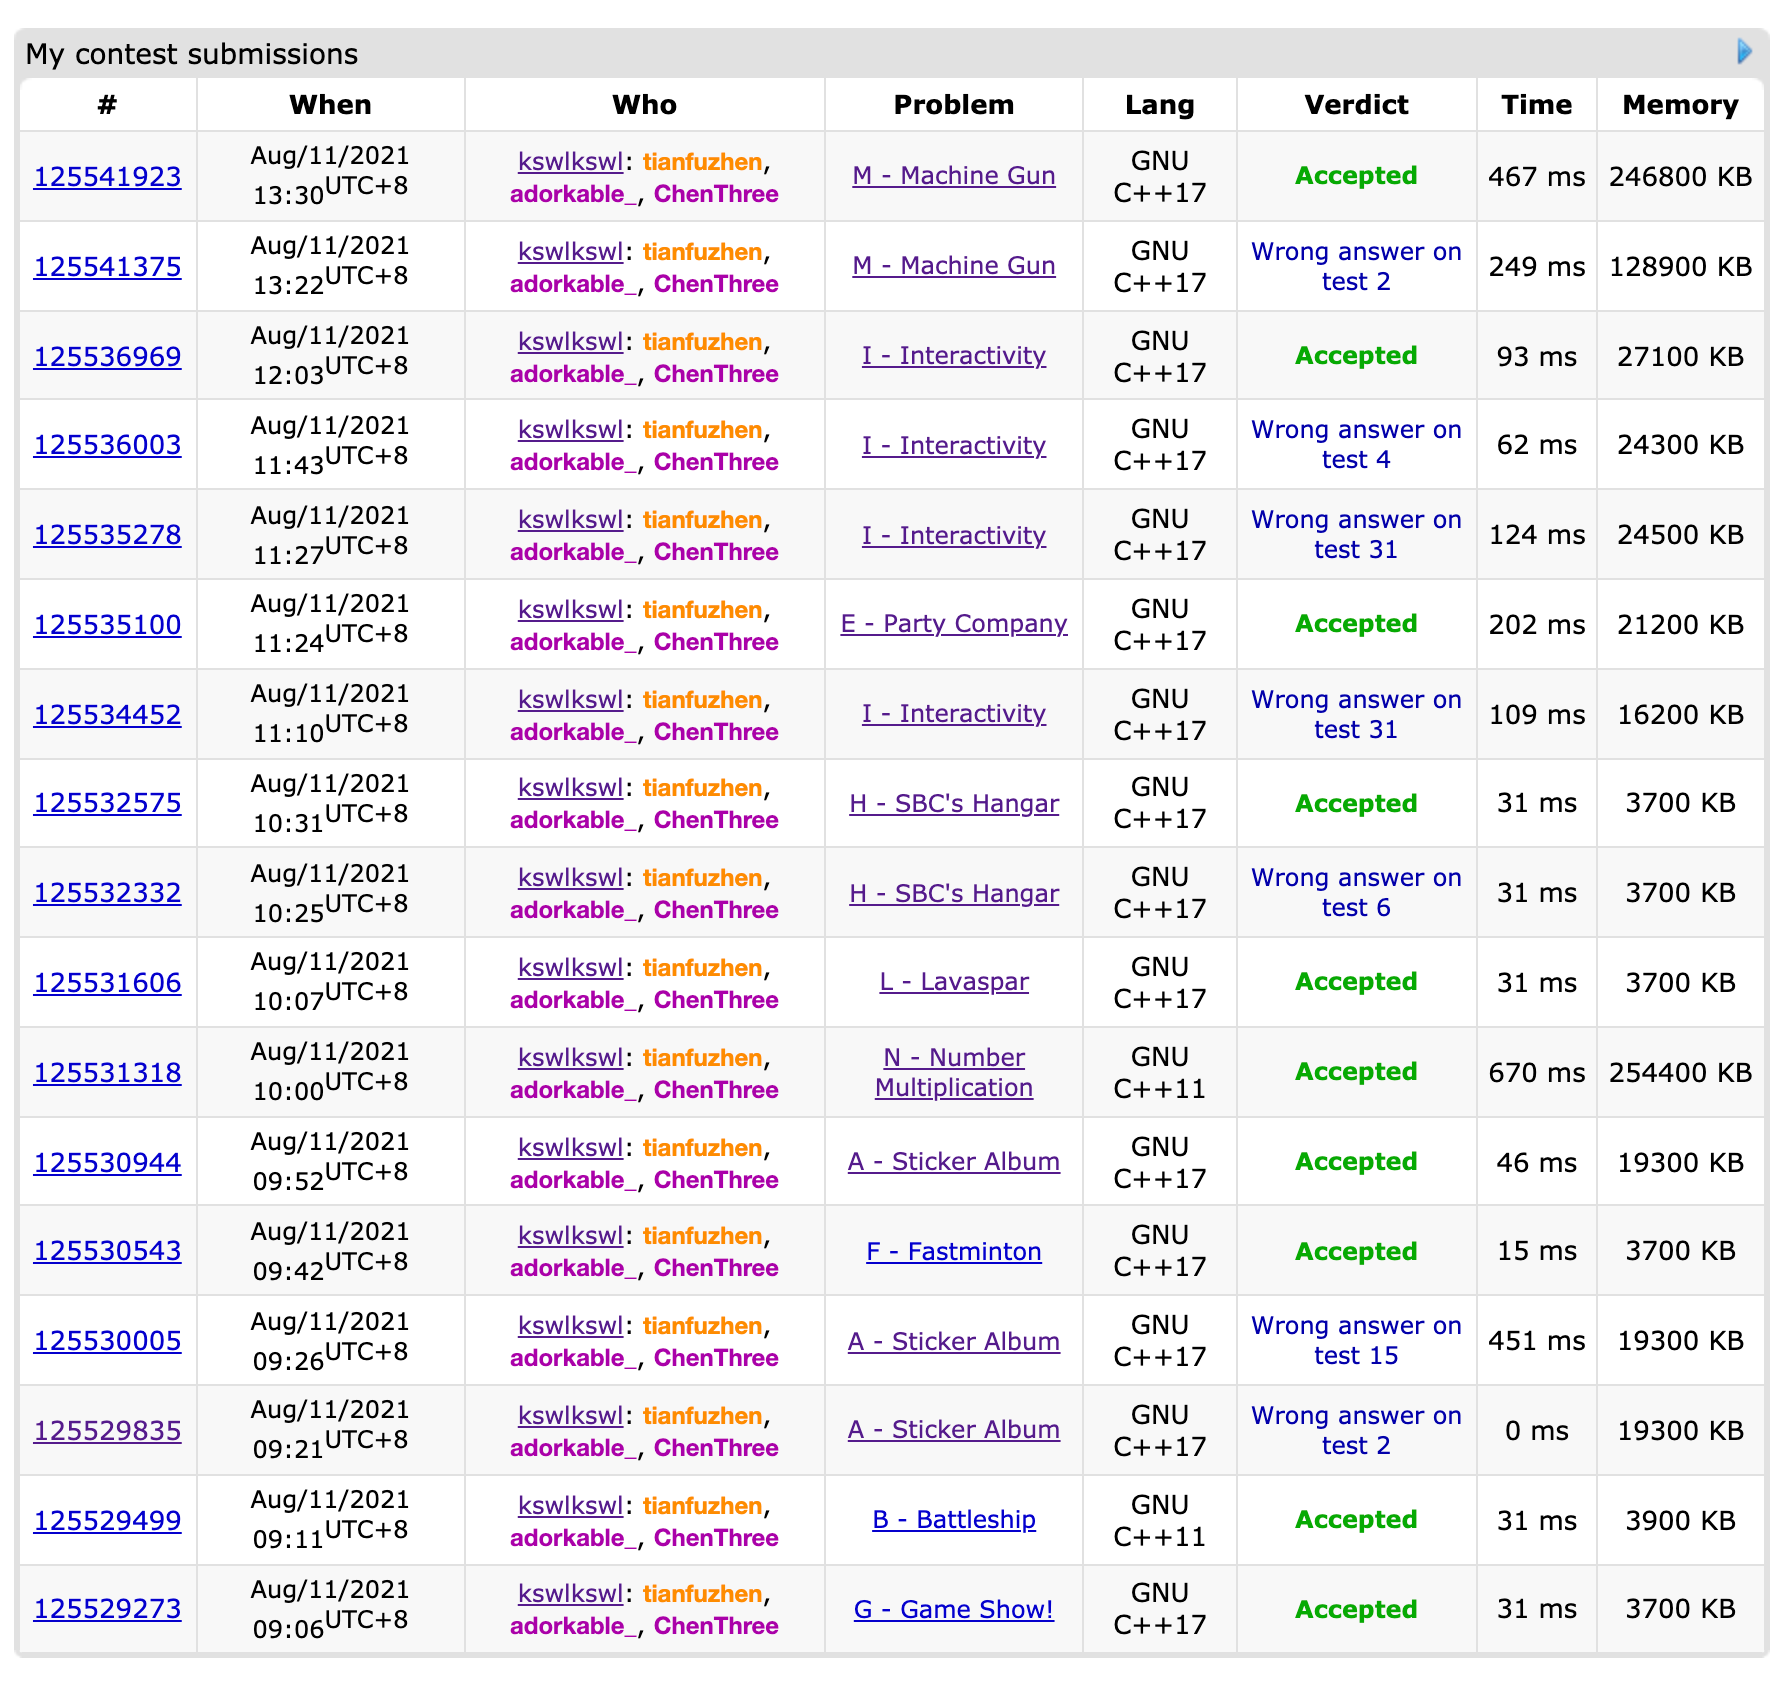Click Wrong answer on test 6 verdict

coord(1355,893)
